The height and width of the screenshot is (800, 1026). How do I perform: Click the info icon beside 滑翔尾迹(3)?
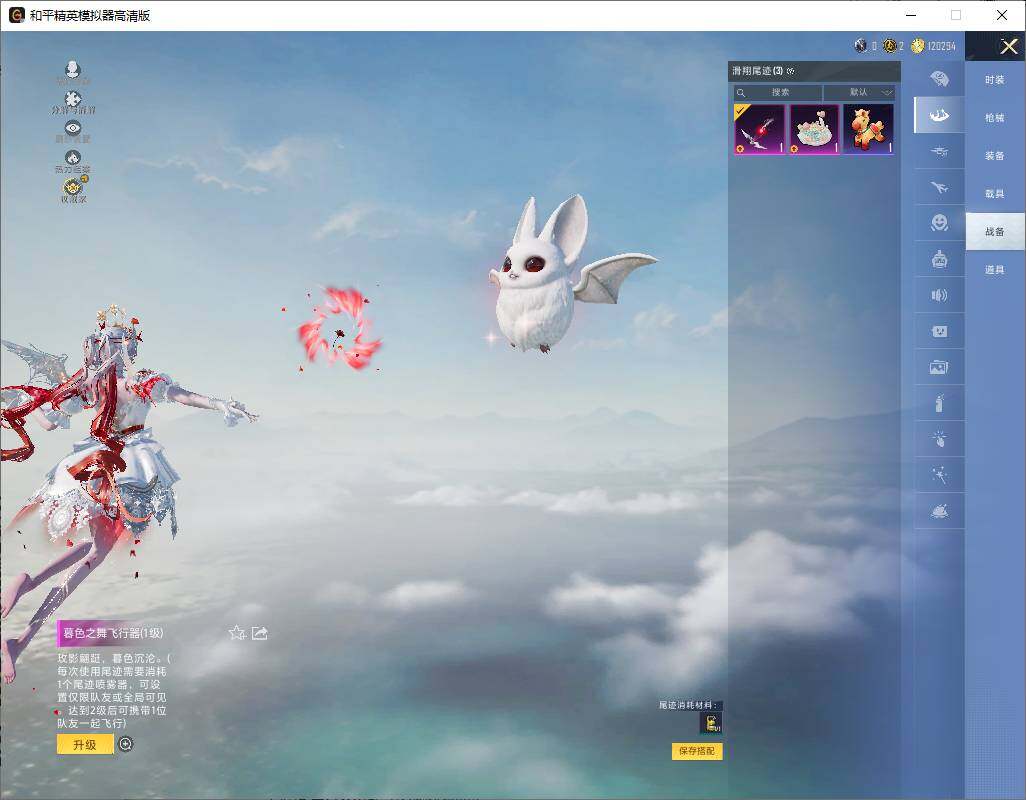click(x=790, y=71)
